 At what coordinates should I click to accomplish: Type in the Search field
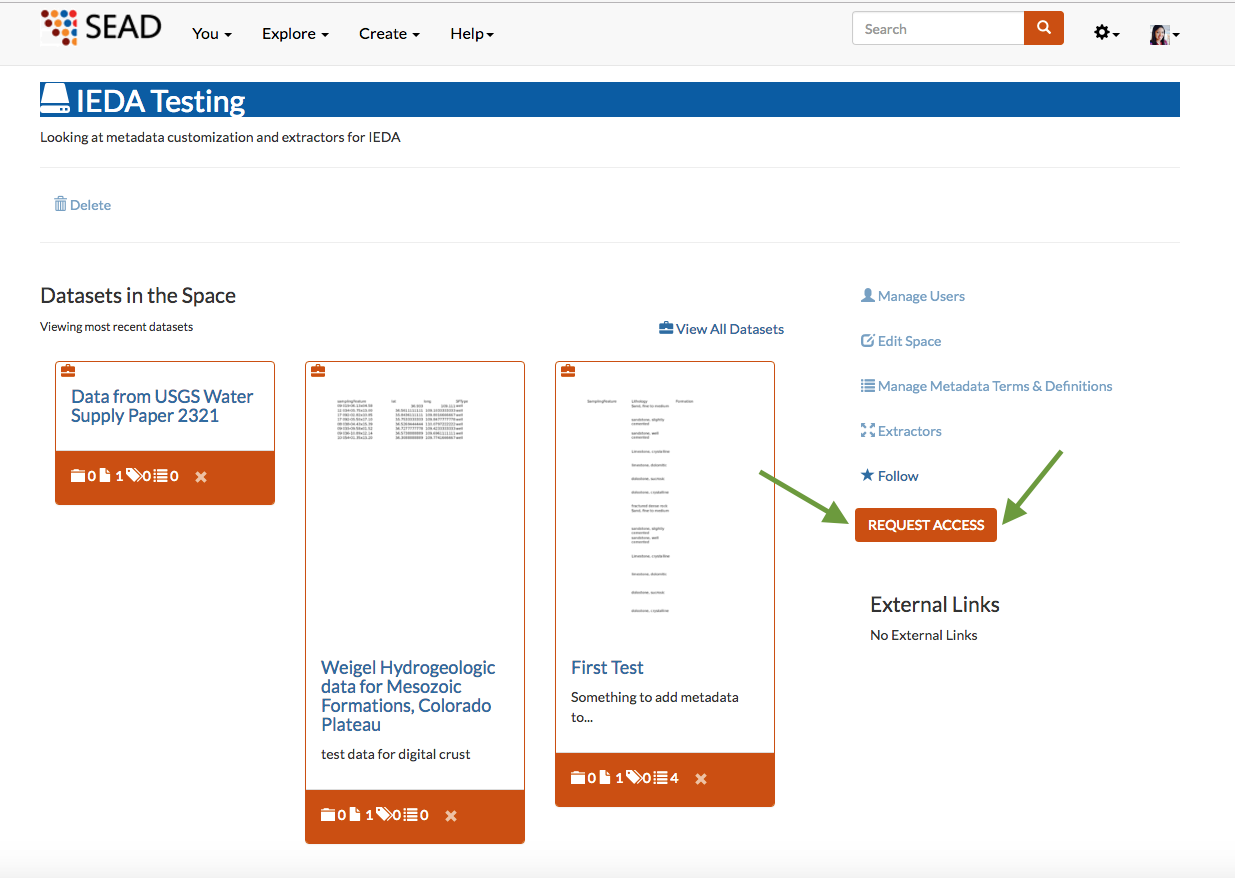tap(937, 29)
